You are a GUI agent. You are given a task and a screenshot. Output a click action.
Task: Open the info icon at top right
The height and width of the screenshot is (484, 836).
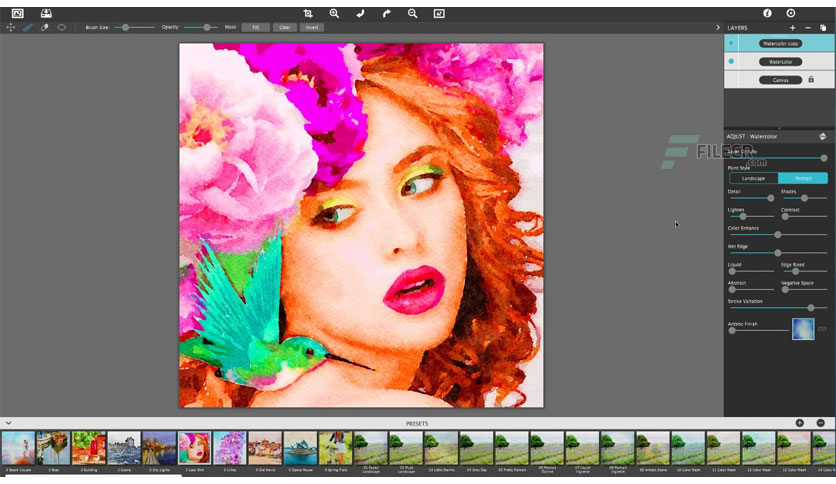tap(767, 13)
